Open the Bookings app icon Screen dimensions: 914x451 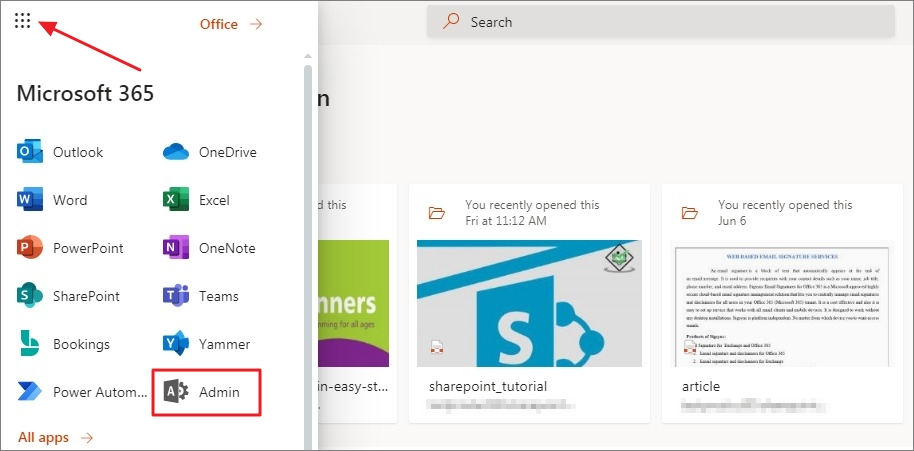(29, 343)
